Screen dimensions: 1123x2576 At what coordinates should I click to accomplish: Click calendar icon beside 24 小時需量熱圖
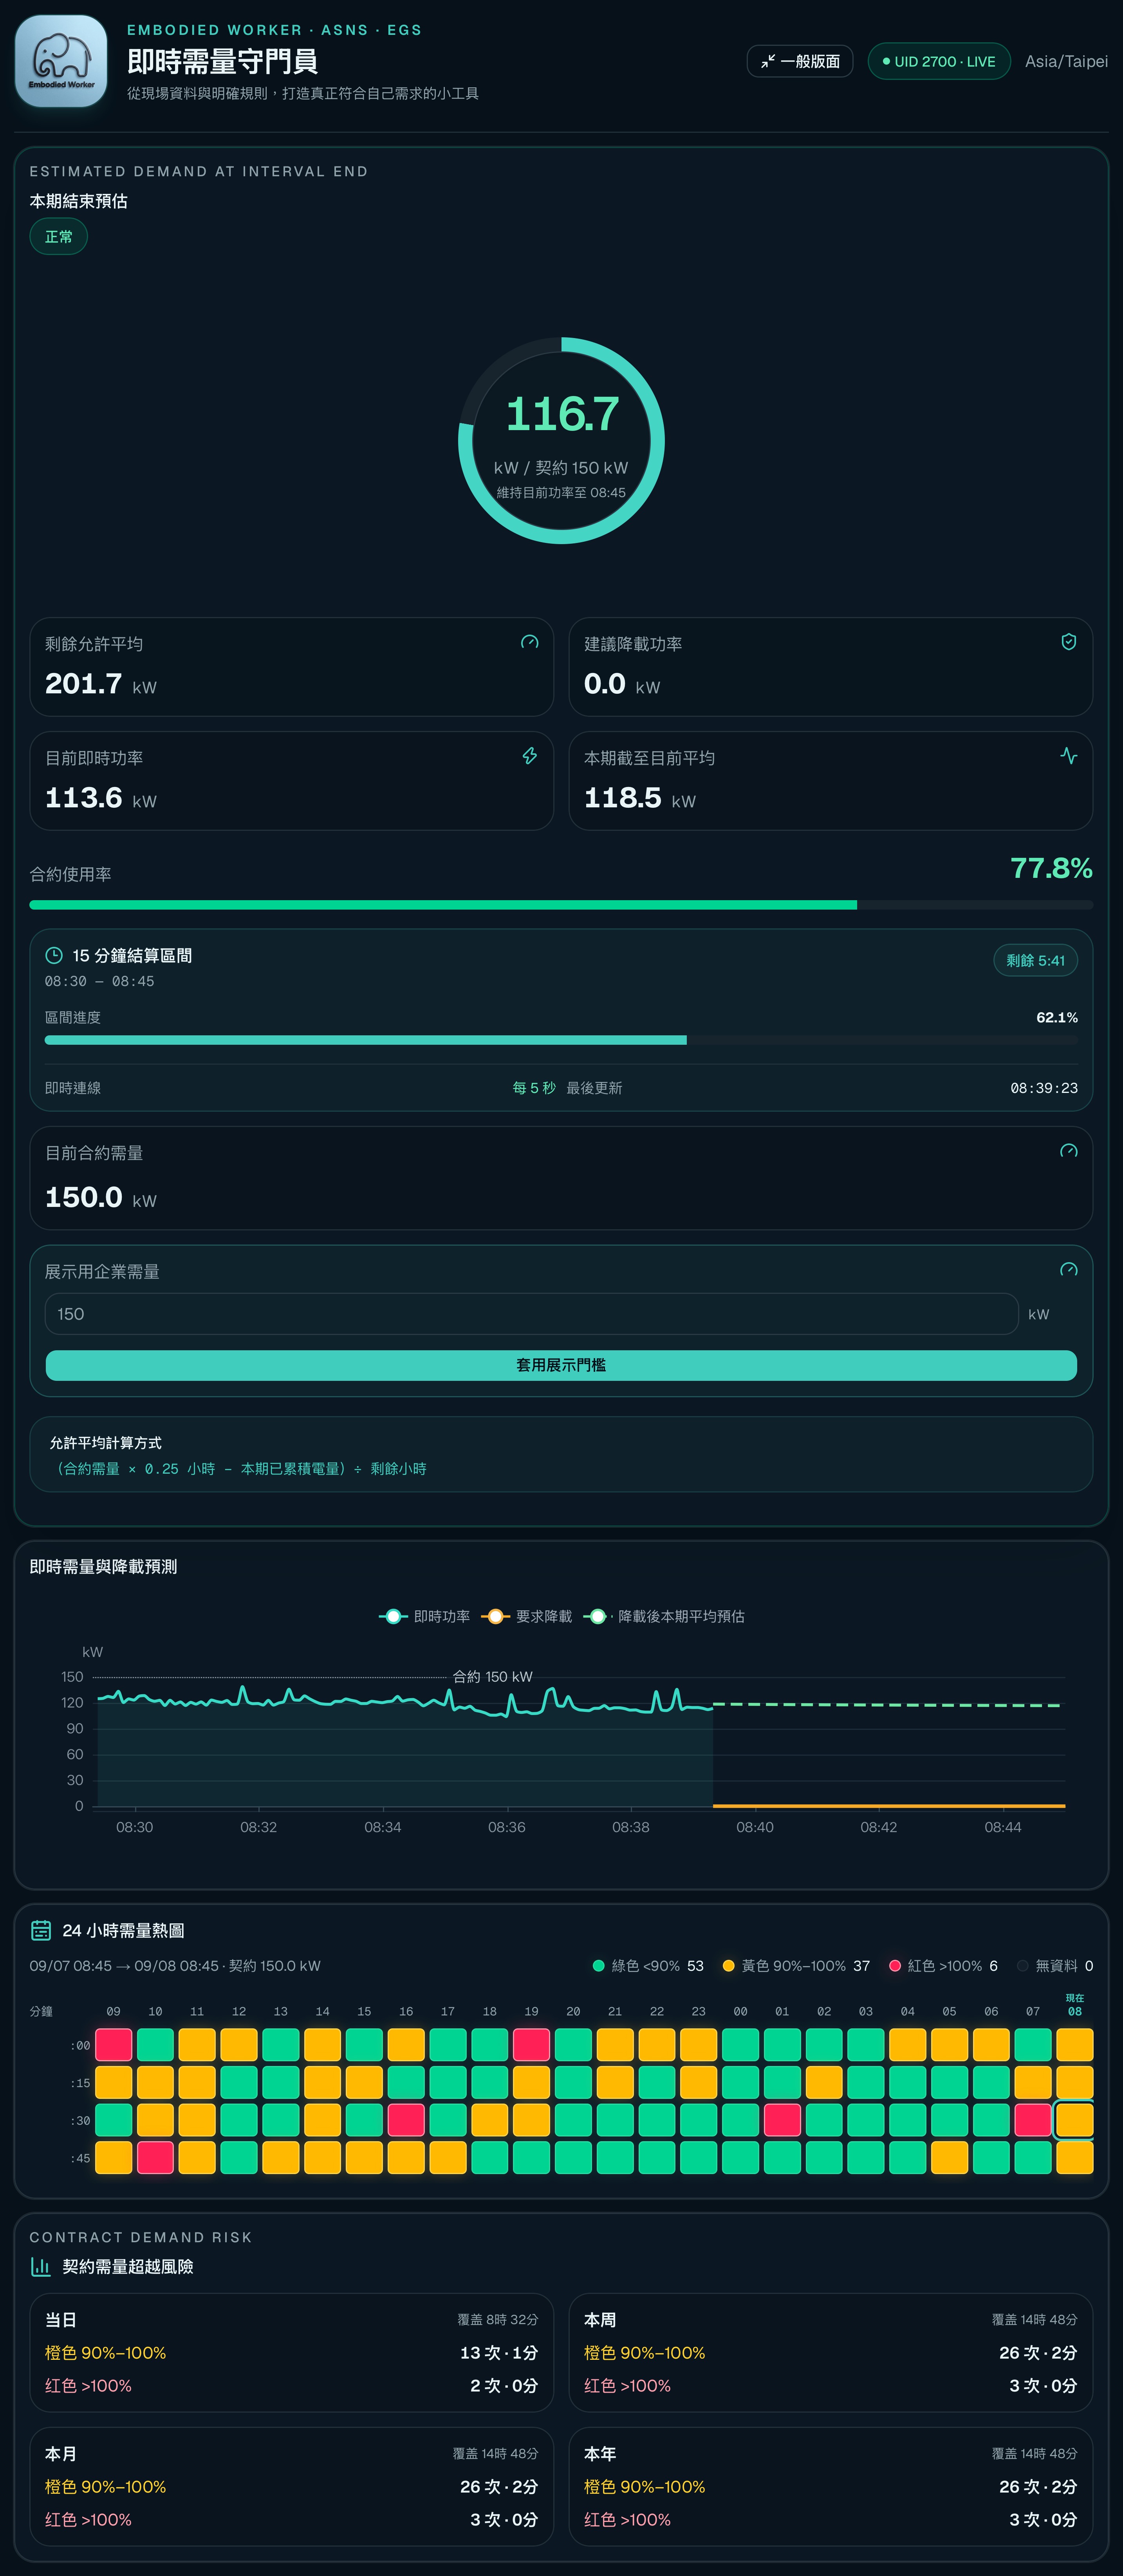[41, 1930]
